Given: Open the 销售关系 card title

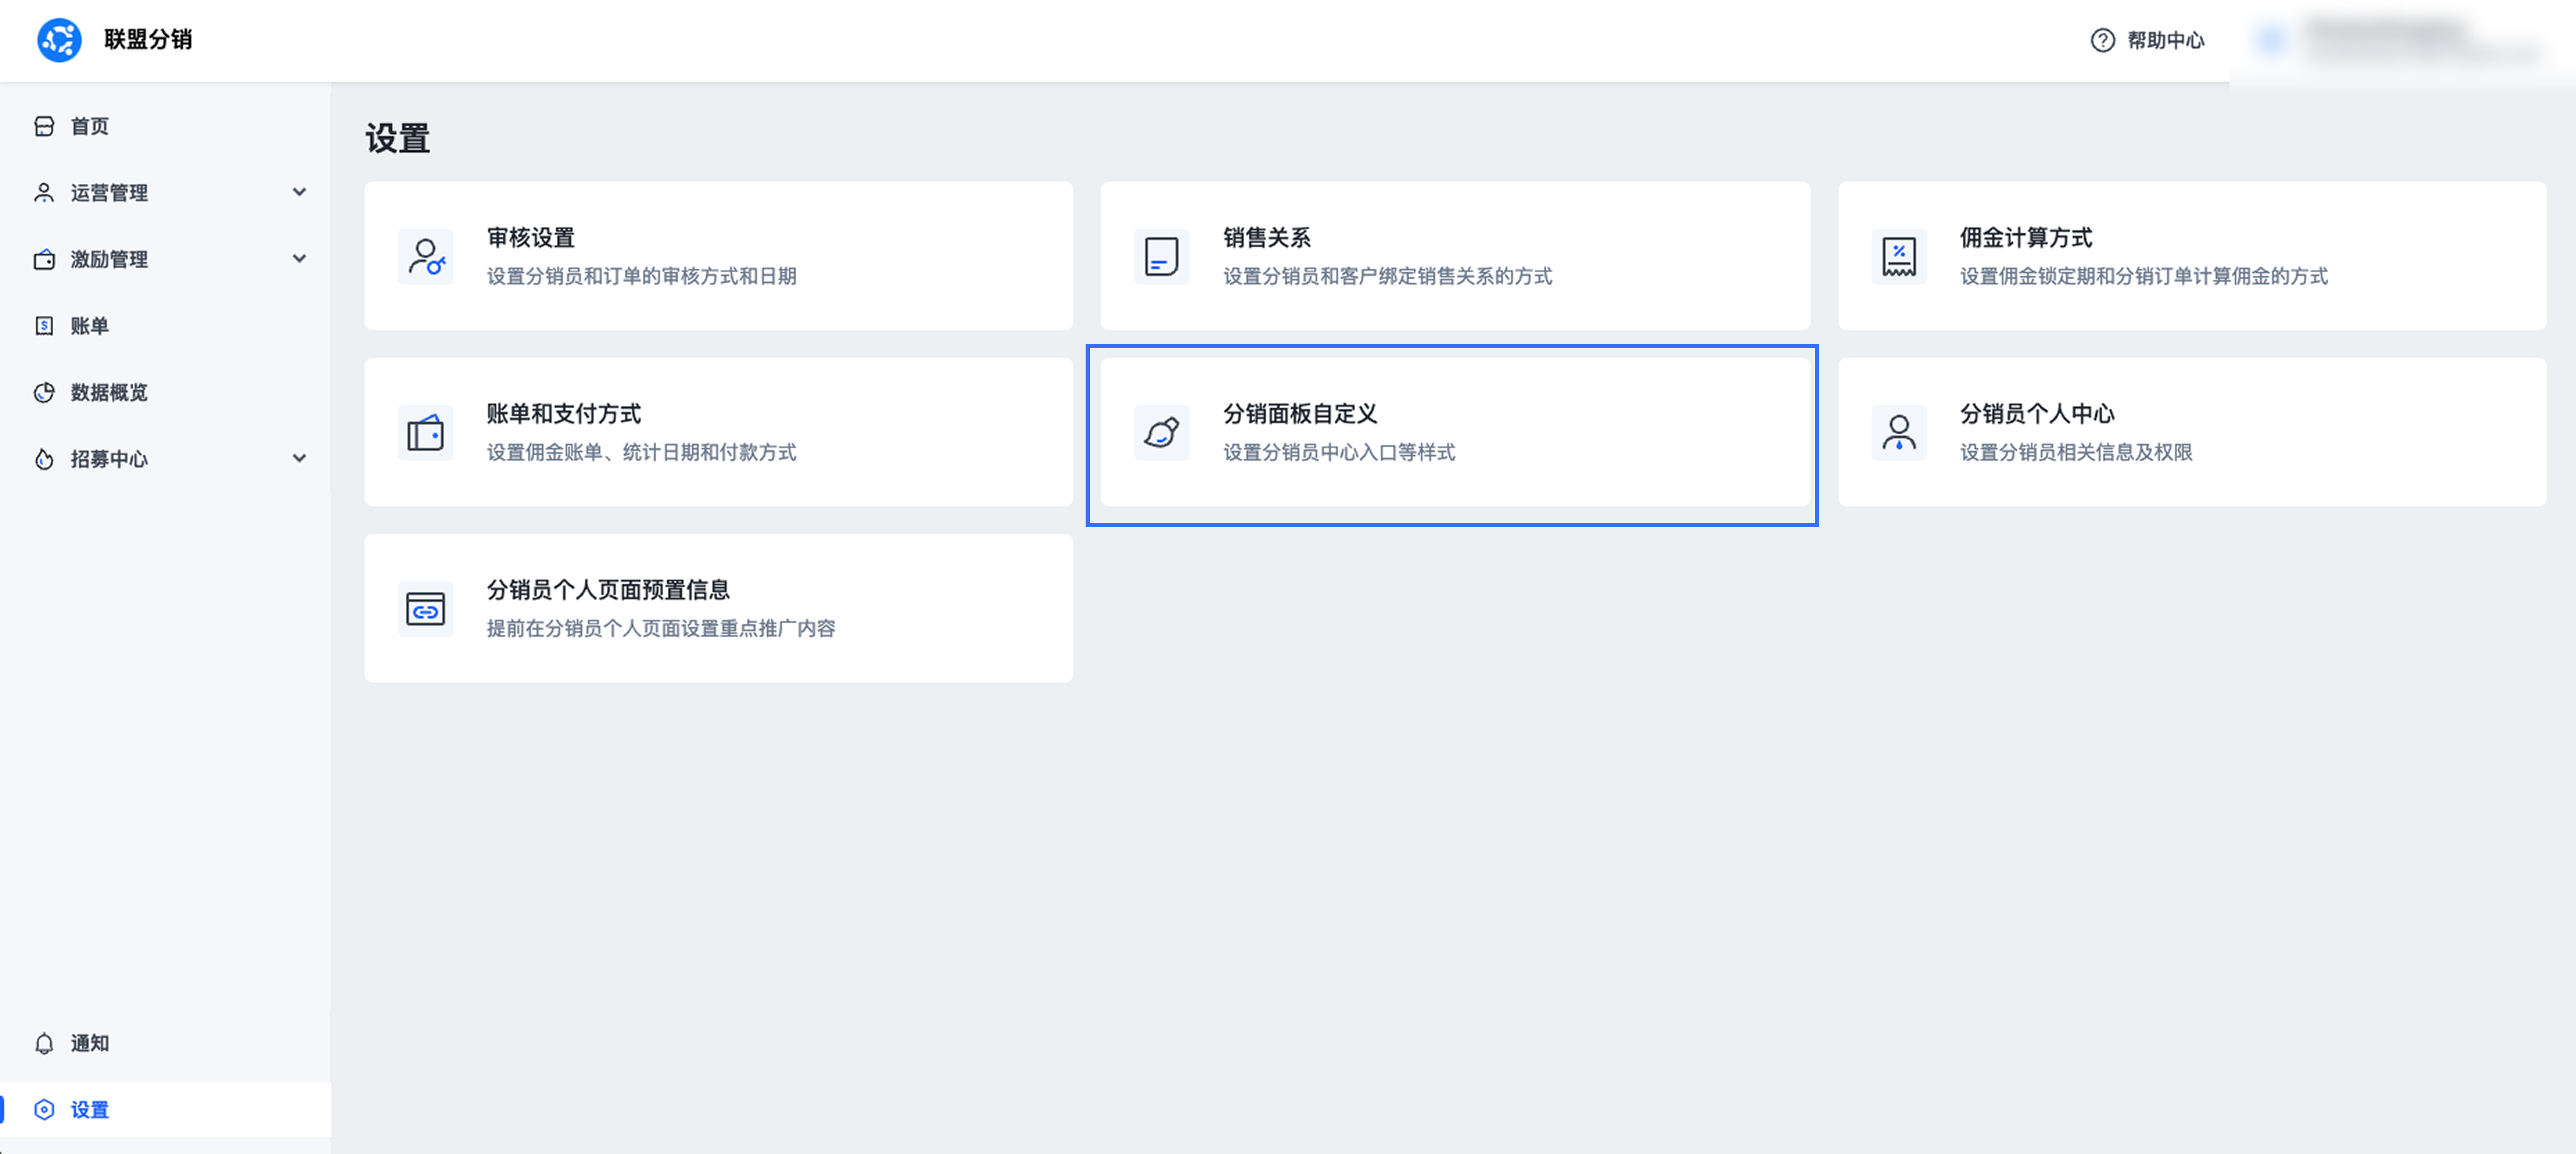Looking at the screenshot, I should [1267, 238].
